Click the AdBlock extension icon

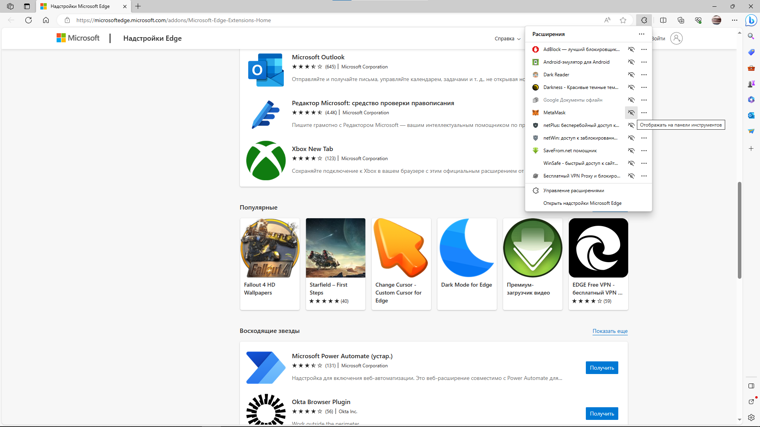point(536,49)
